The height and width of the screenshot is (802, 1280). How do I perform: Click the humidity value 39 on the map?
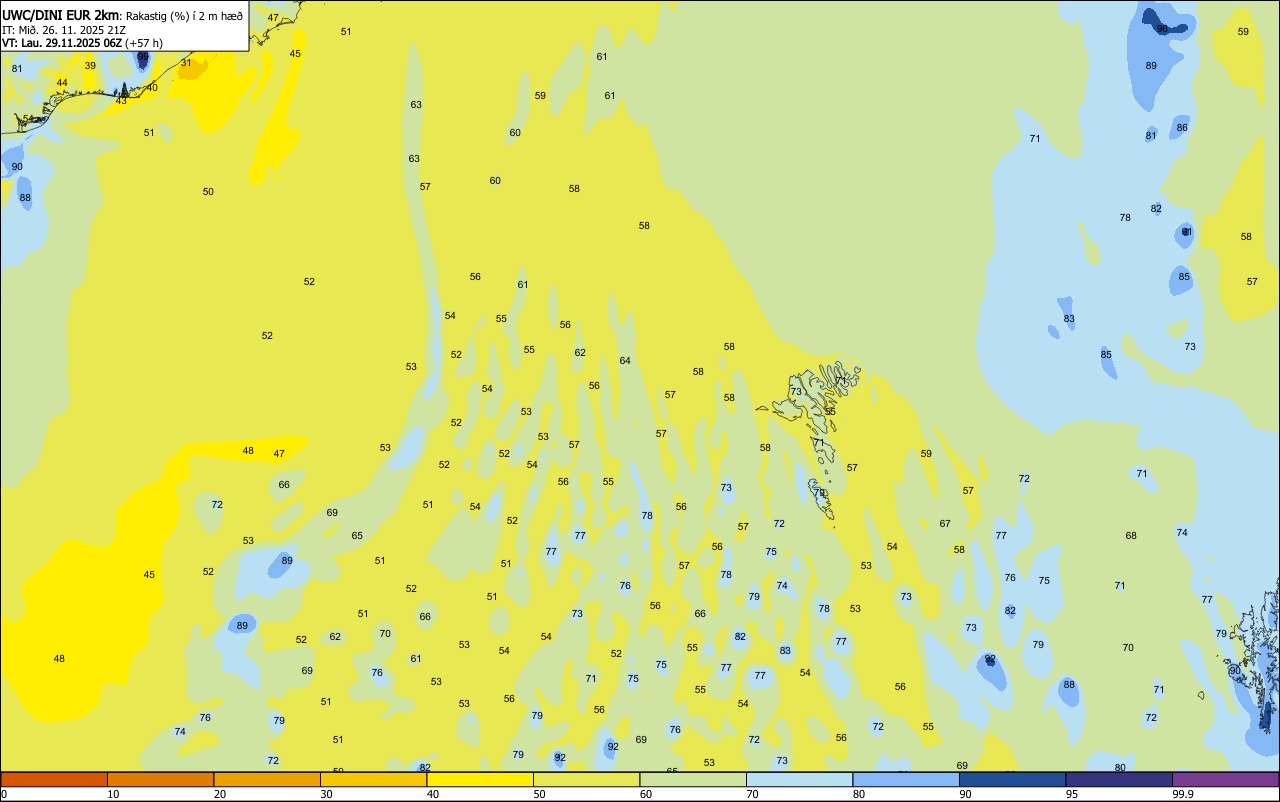(x=90, y=66)
